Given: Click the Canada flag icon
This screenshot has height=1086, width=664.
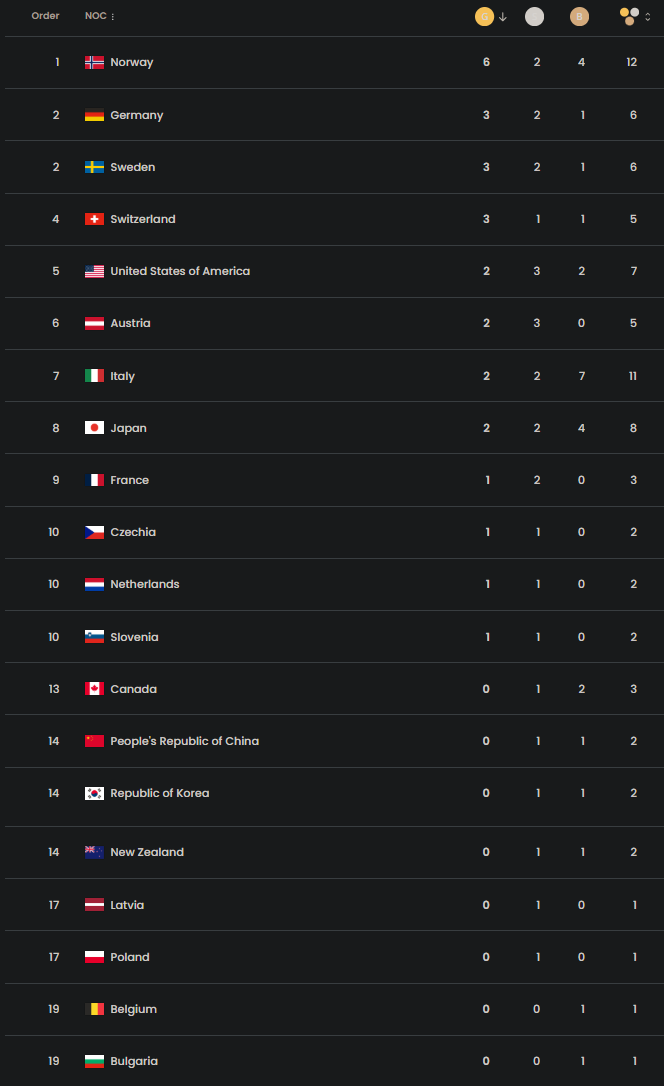Looking at the screenshot, I should (x=95, y=689).
